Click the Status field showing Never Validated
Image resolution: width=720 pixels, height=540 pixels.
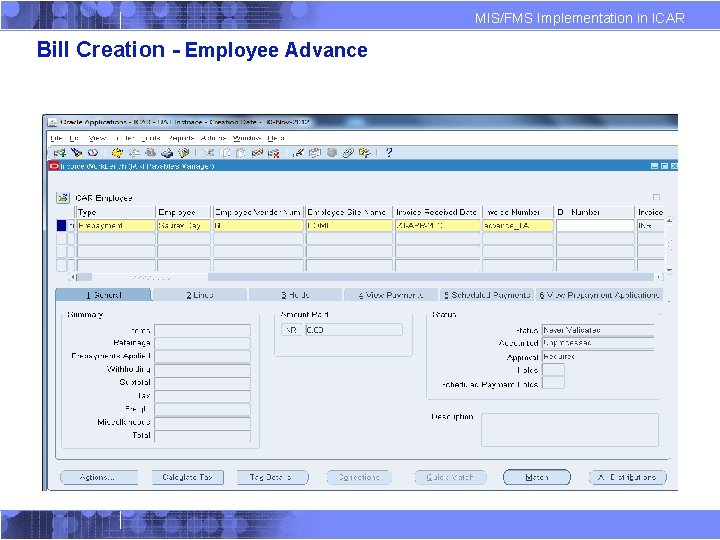point(598,330)
